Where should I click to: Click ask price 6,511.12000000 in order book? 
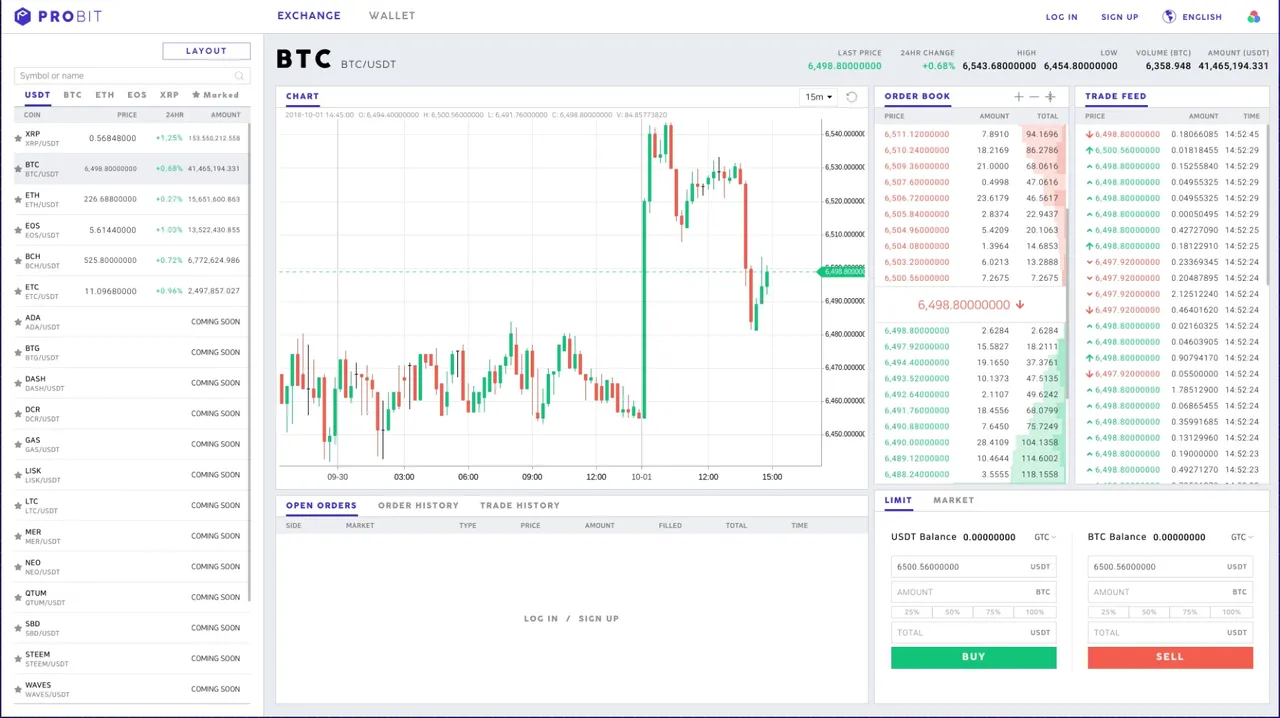pyautogui.click(x=917, y=134)
